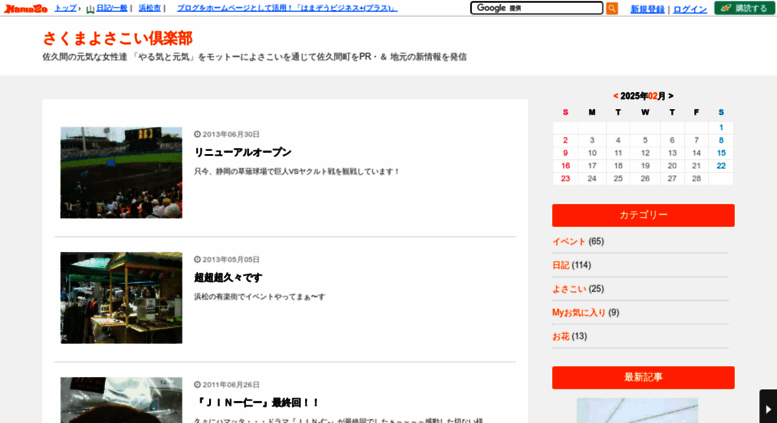Select February 28 in the calendar
Image resolution: width=777 pixels, height=423 pixels.
click(x=696, y=179)
